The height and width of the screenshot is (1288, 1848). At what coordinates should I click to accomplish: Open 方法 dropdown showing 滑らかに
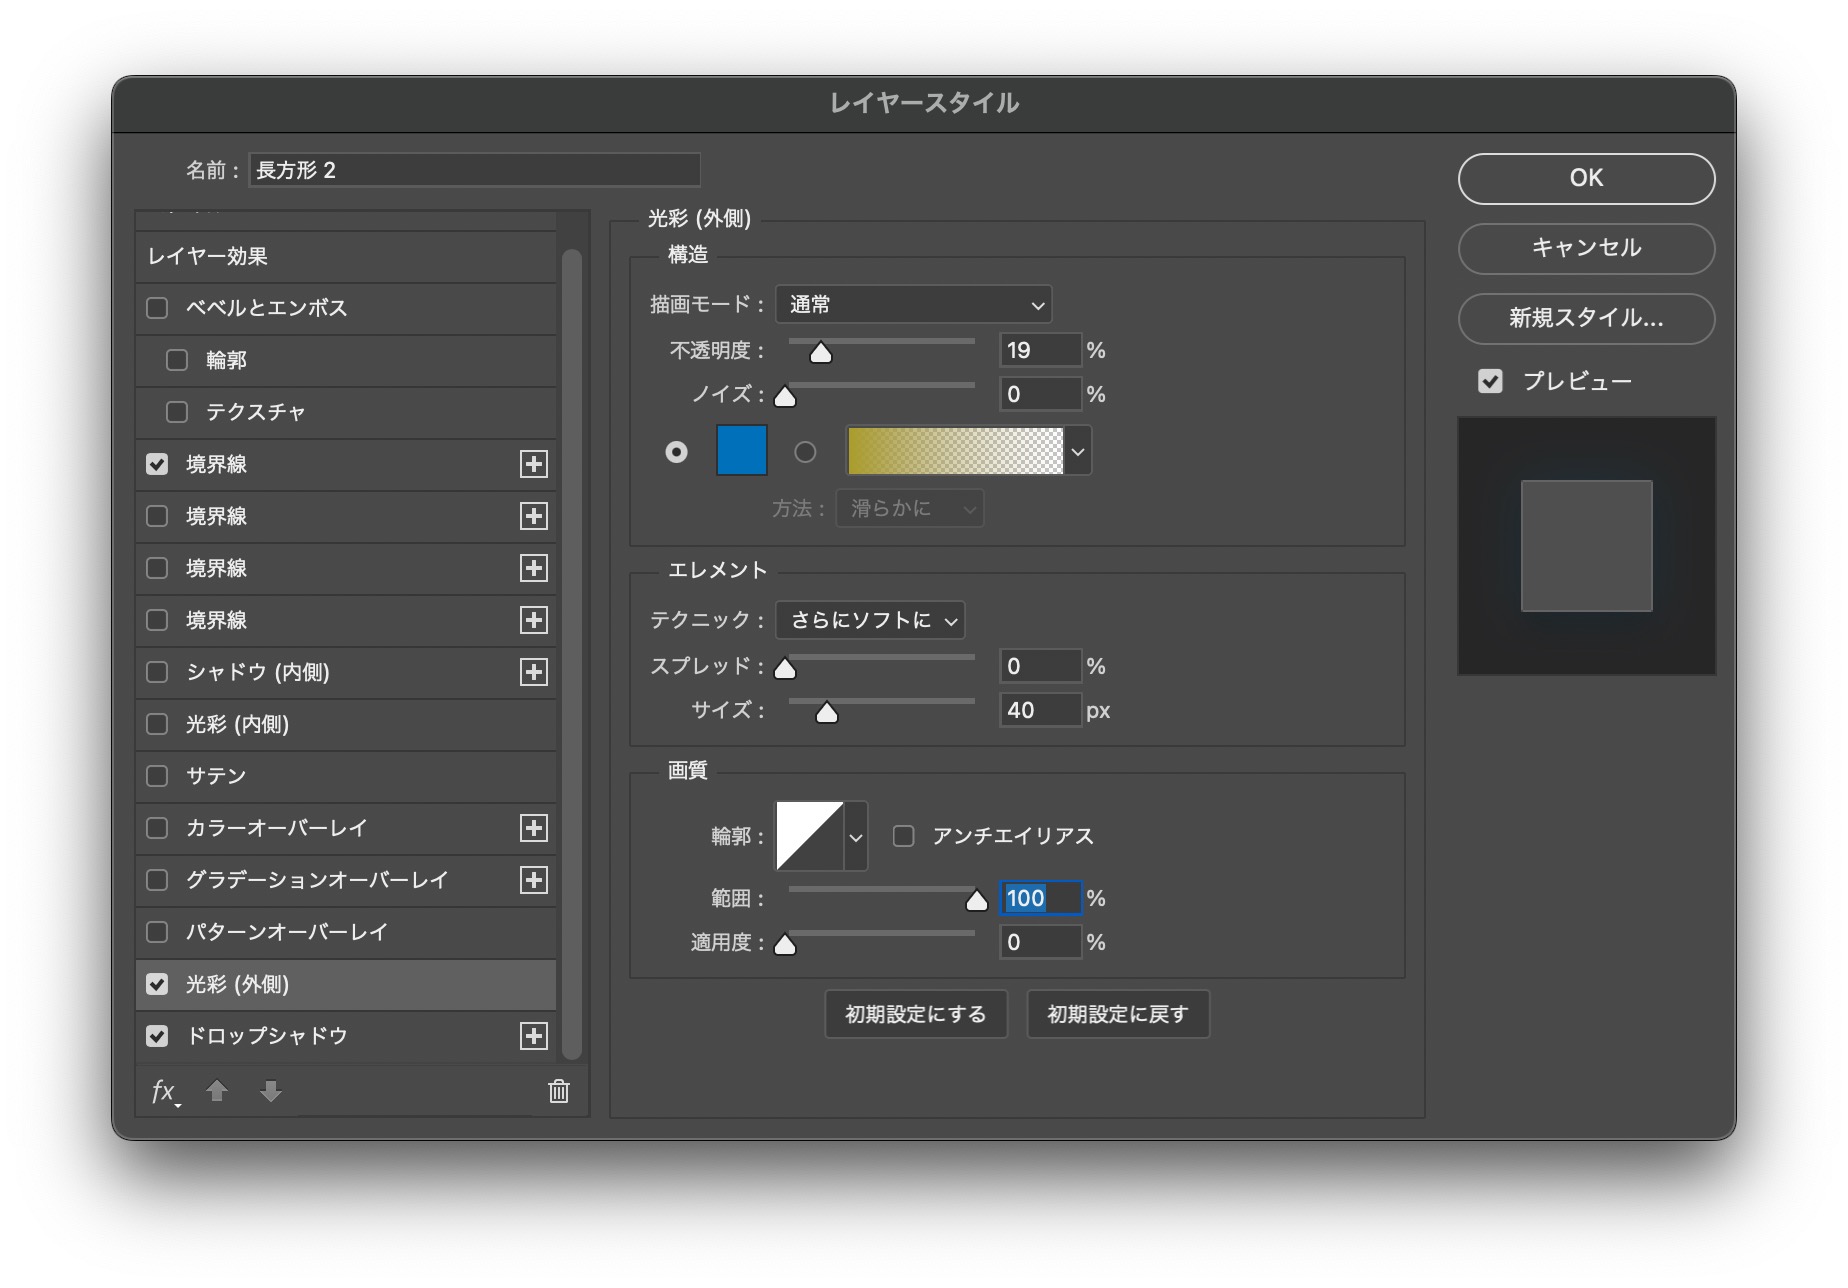point(910,508)
